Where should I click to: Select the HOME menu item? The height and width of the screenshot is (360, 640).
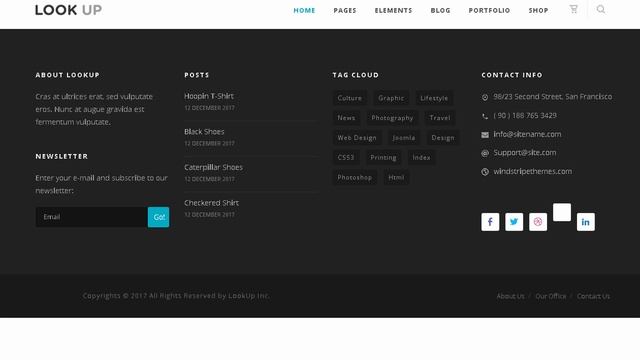[304, 11]
